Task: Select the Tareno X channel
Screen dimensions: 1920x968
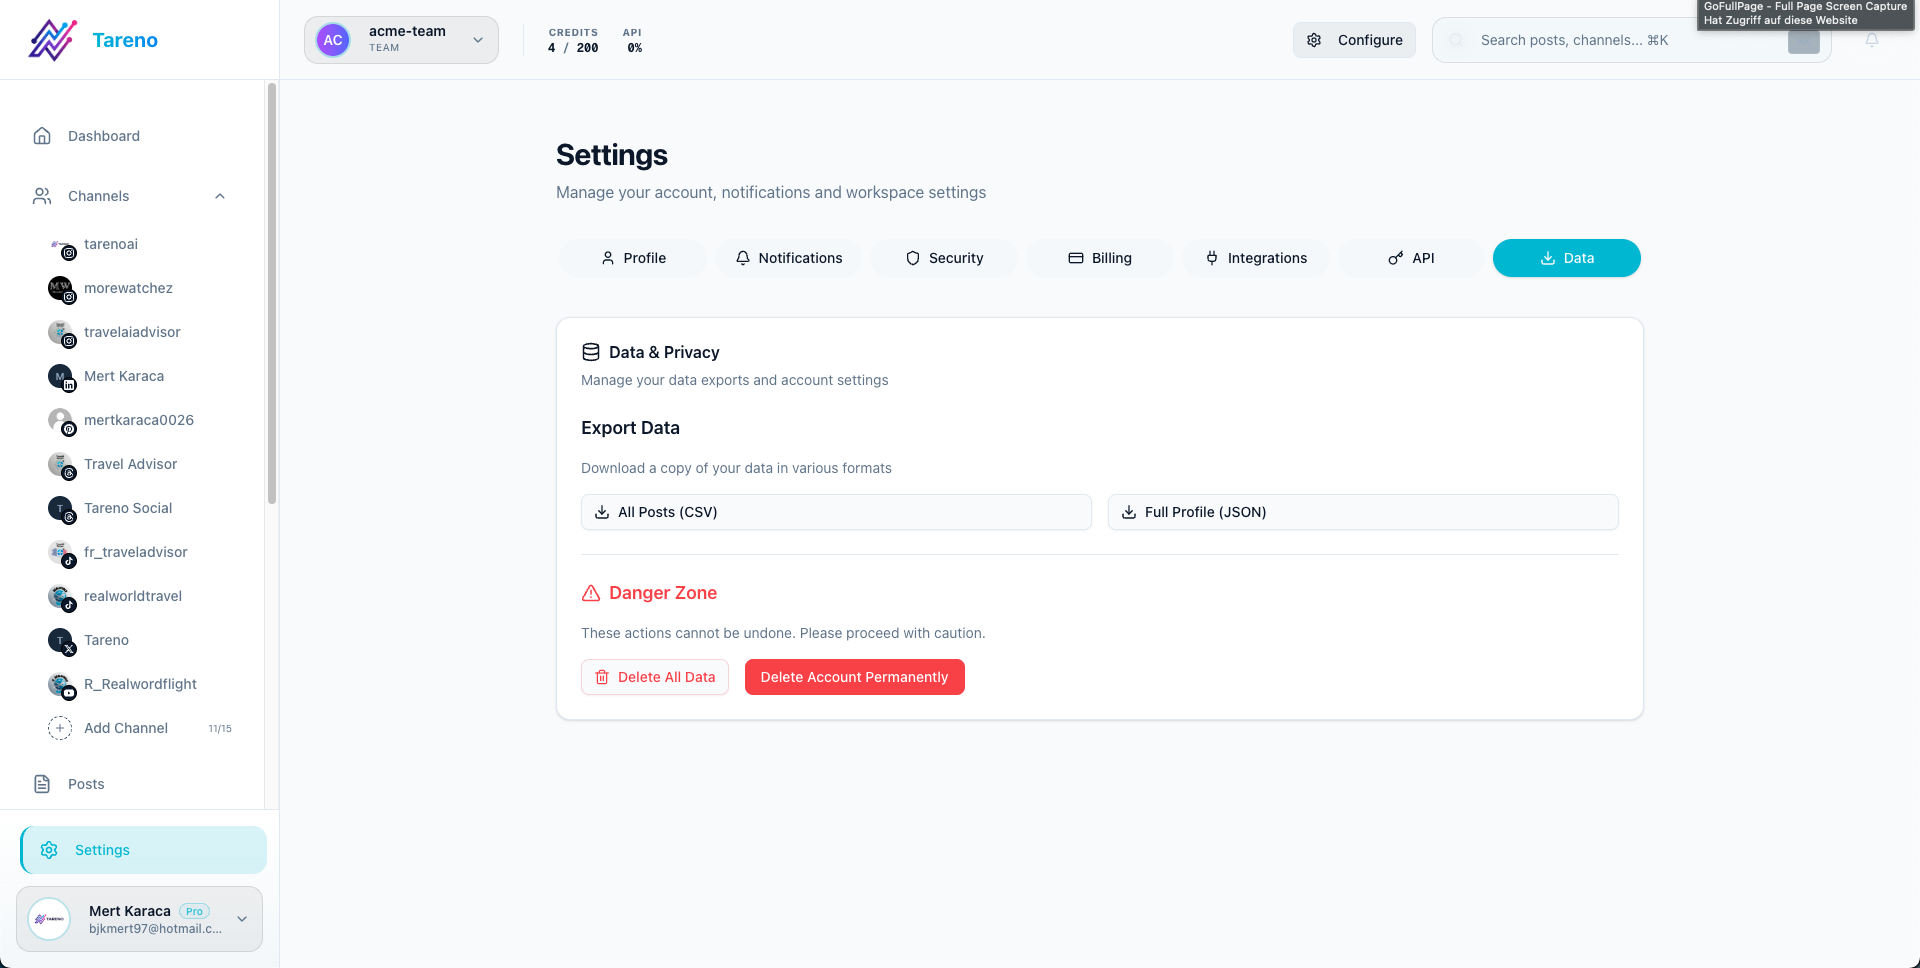Action: coord(106,640)
